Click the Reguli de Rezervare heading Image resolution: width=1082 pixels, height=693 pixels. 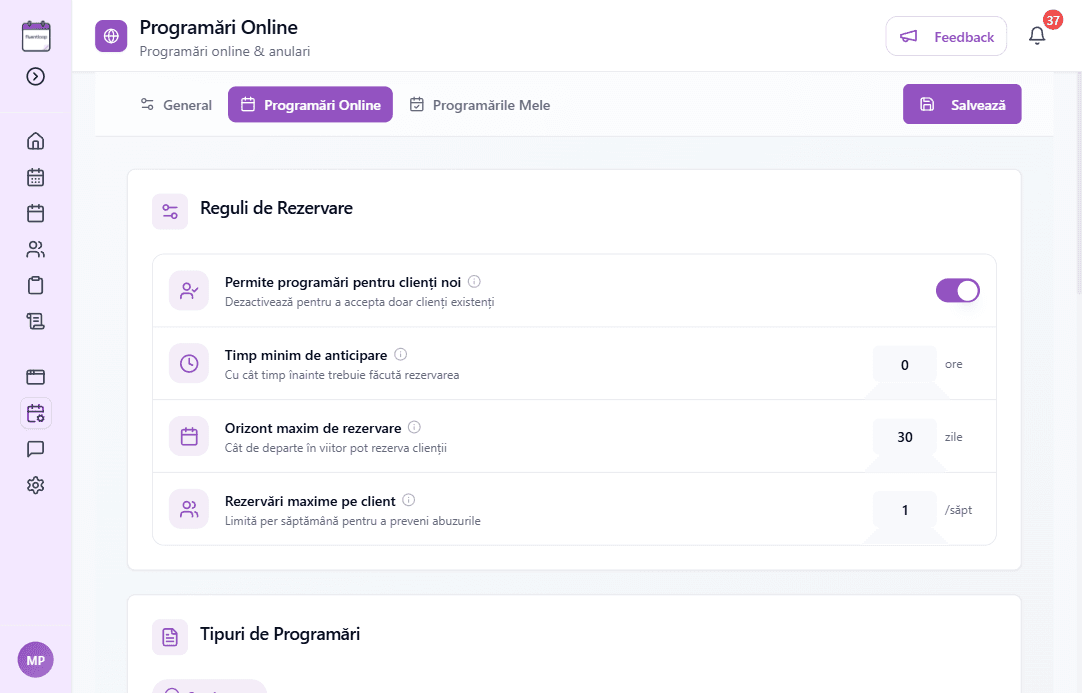click(x=276, y=208)
